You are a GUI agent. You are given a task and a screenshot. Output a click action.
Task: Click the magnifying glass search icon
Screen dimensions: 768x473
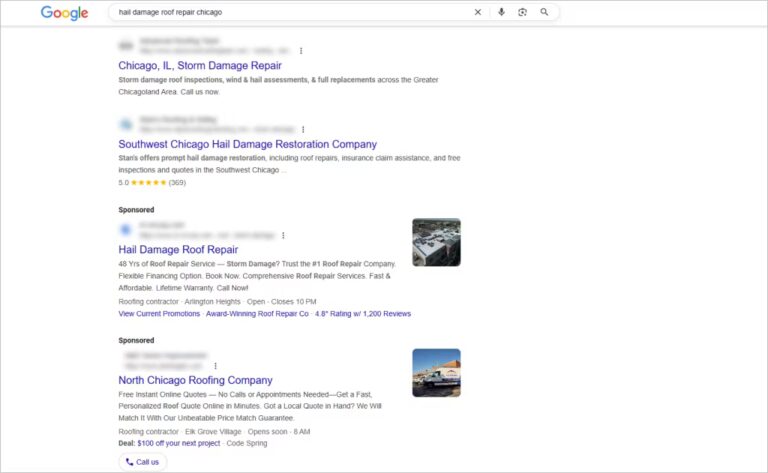(544, 12)
